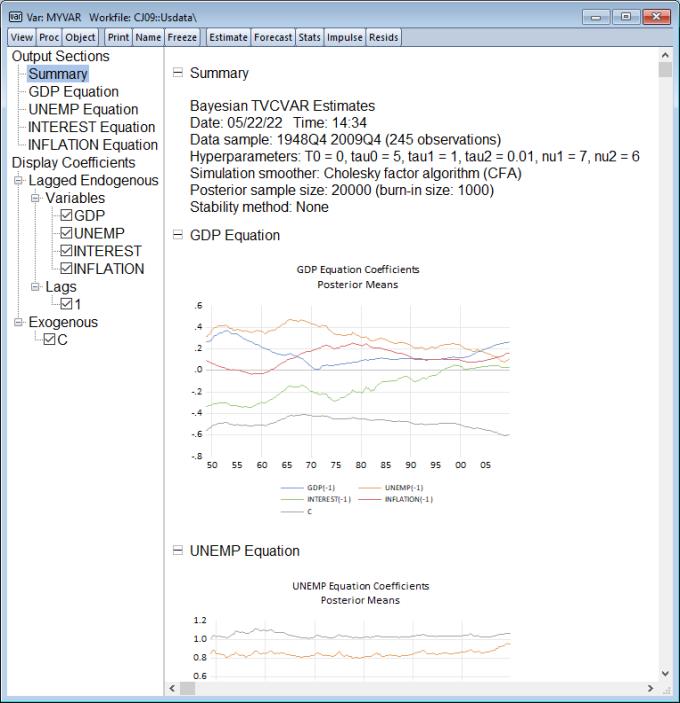680x703 pixels.
Task: Collapse the Lagged Endogenous tree node
Action: pos(19,181)
